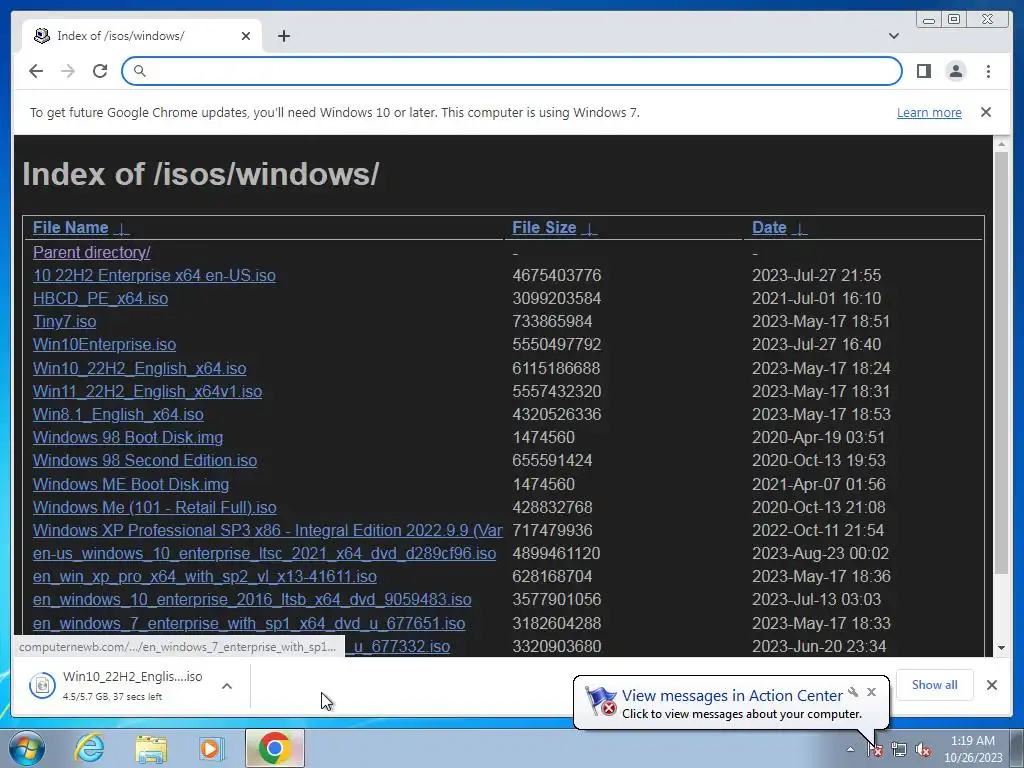Click the browser forward arrow
This screenshot has width=1024, height=768.
pyautogui.click(x=68, y=71)
